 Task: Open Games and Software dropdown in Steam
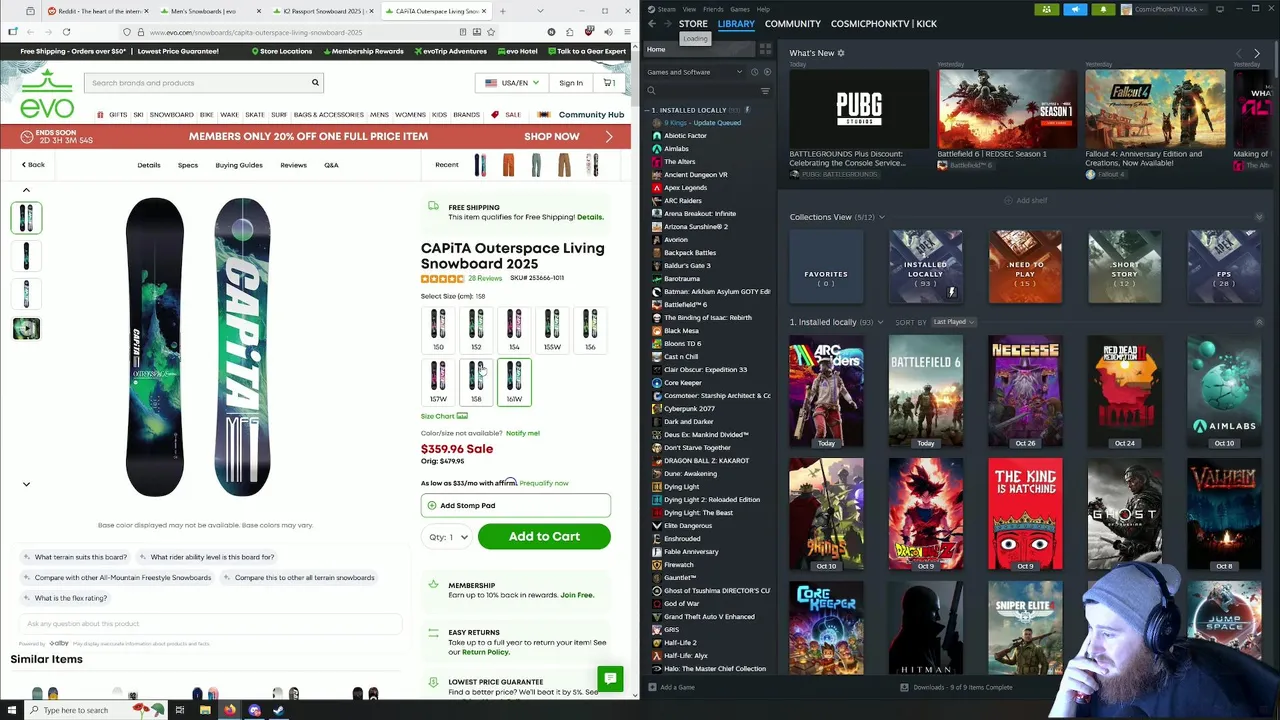(x=695, y=72)
